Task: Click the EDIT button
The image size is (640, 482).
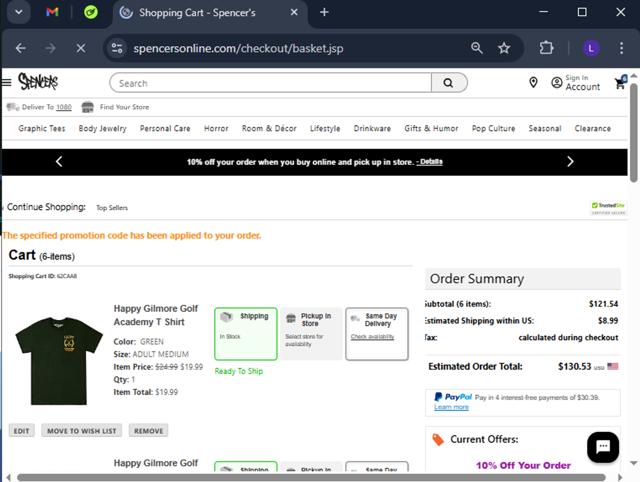Action: 22,431
